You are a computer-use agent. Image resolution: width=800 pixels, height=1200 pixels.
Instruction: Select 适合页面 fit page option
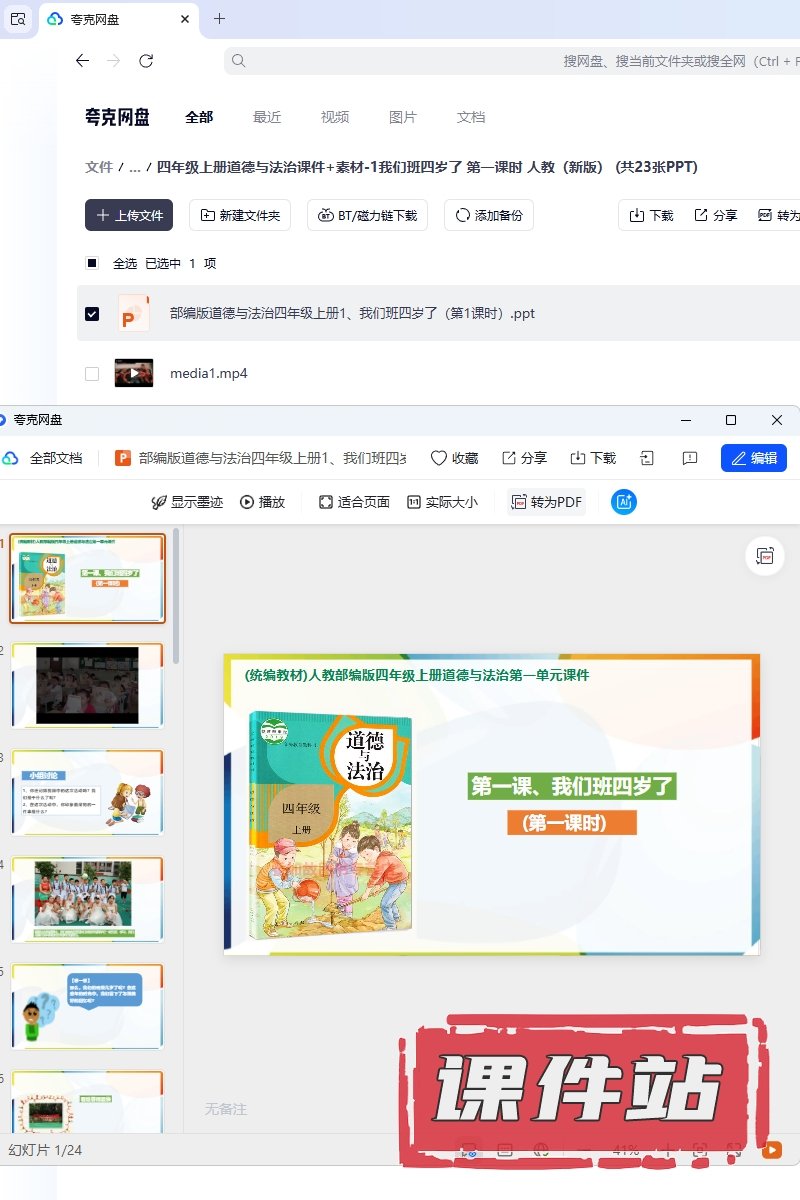(354, 502)
